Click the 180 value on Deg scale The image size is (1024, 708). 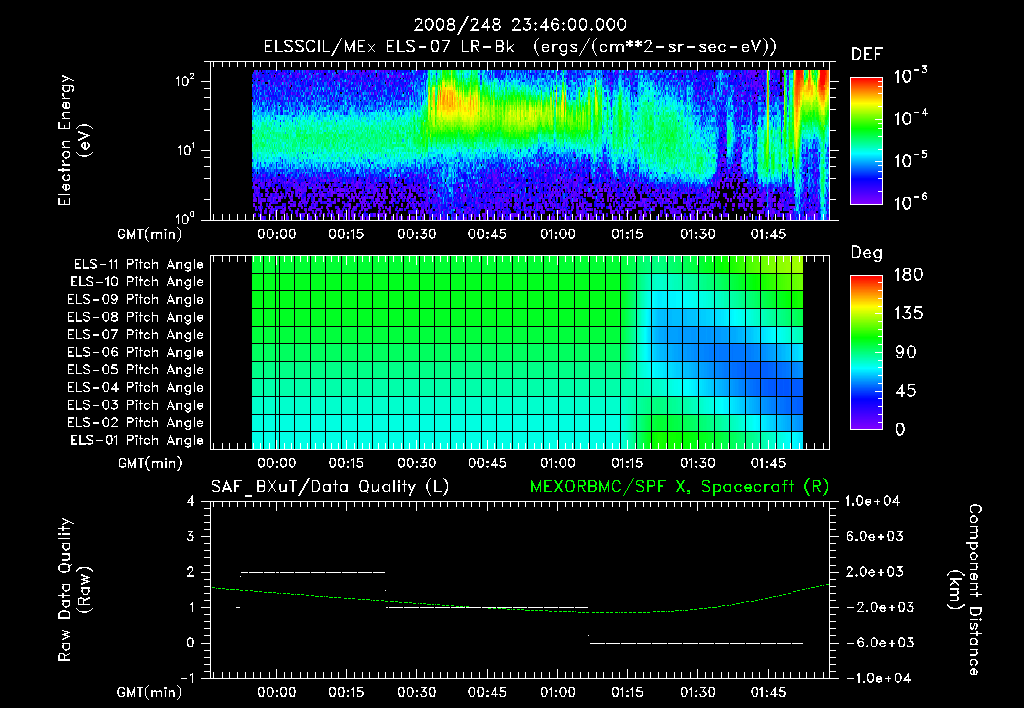pyautogui.click(x=909, y=275)
